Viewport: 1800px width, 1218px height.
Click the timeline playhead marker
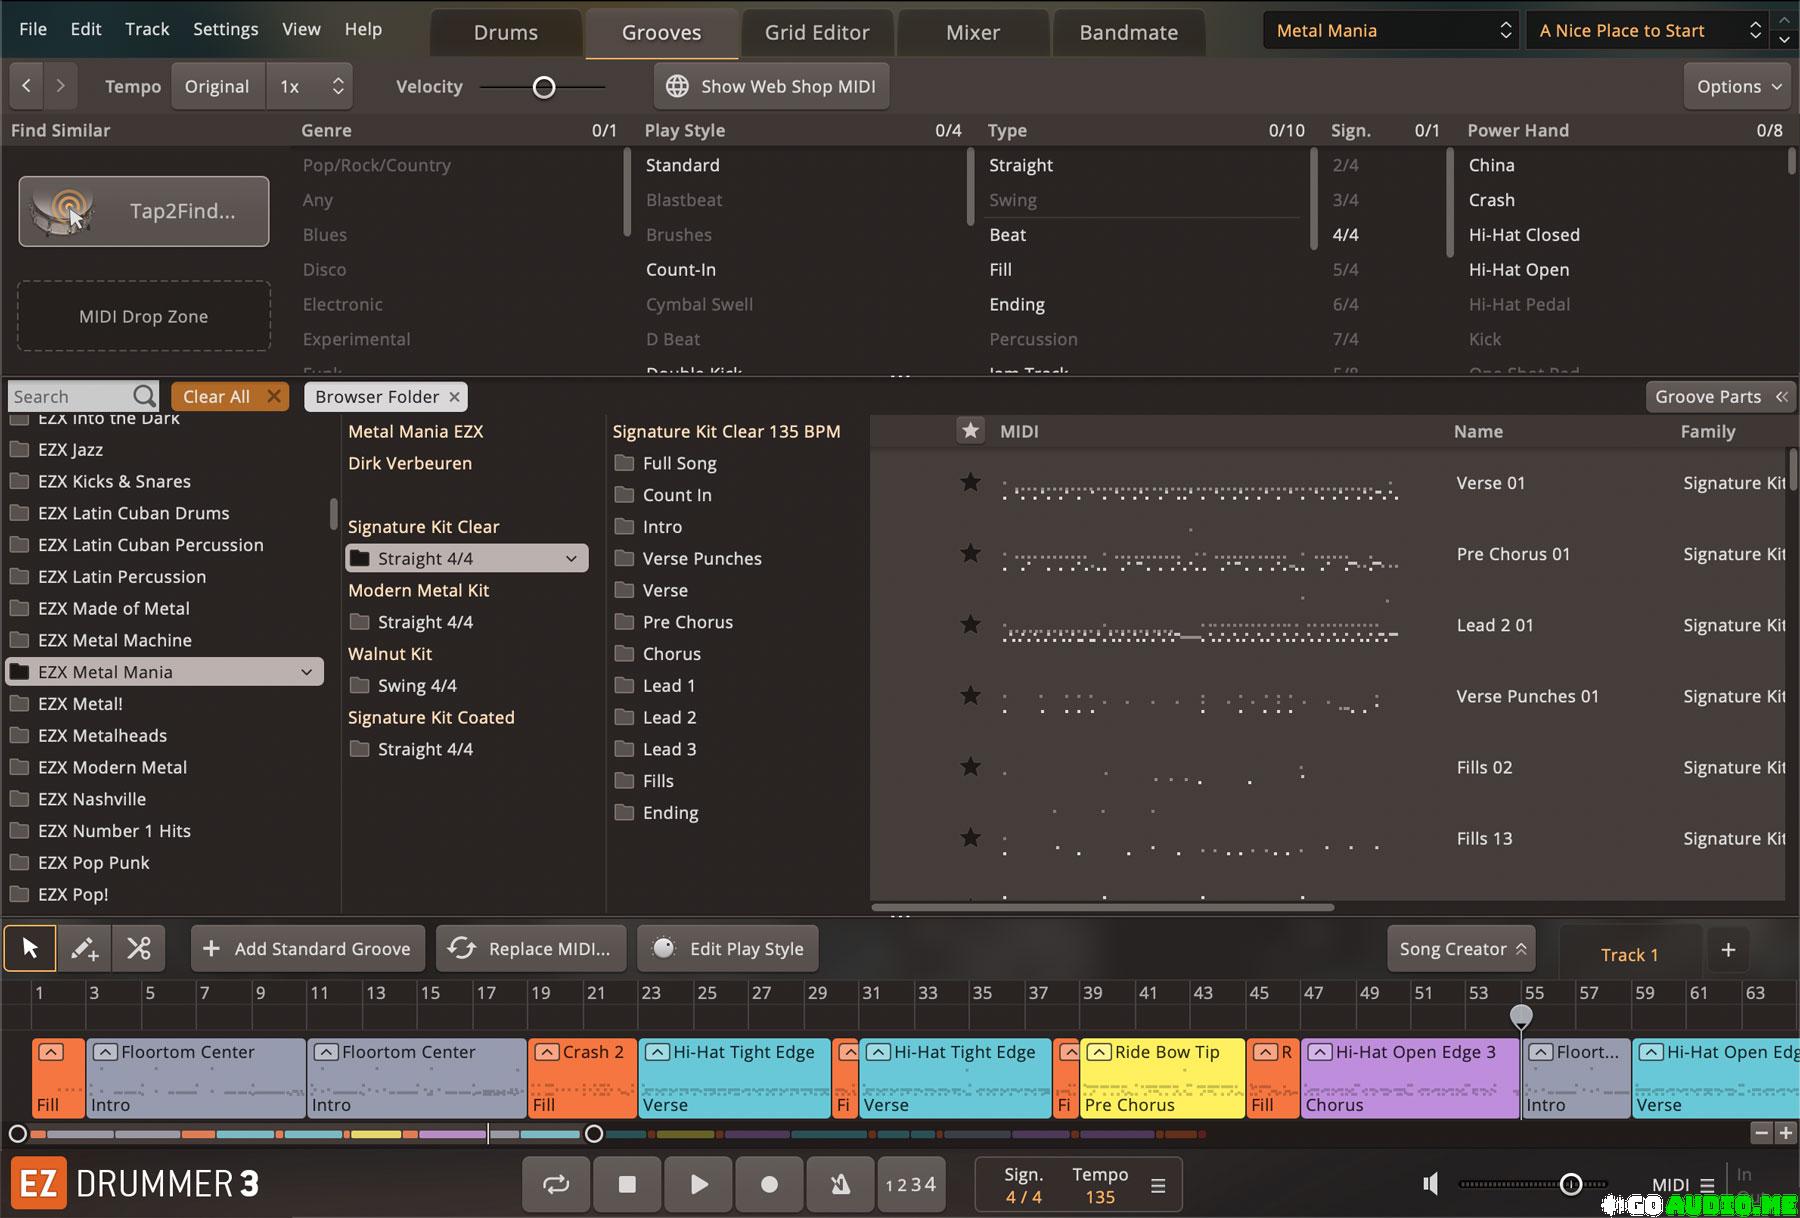[1521, 1017]
